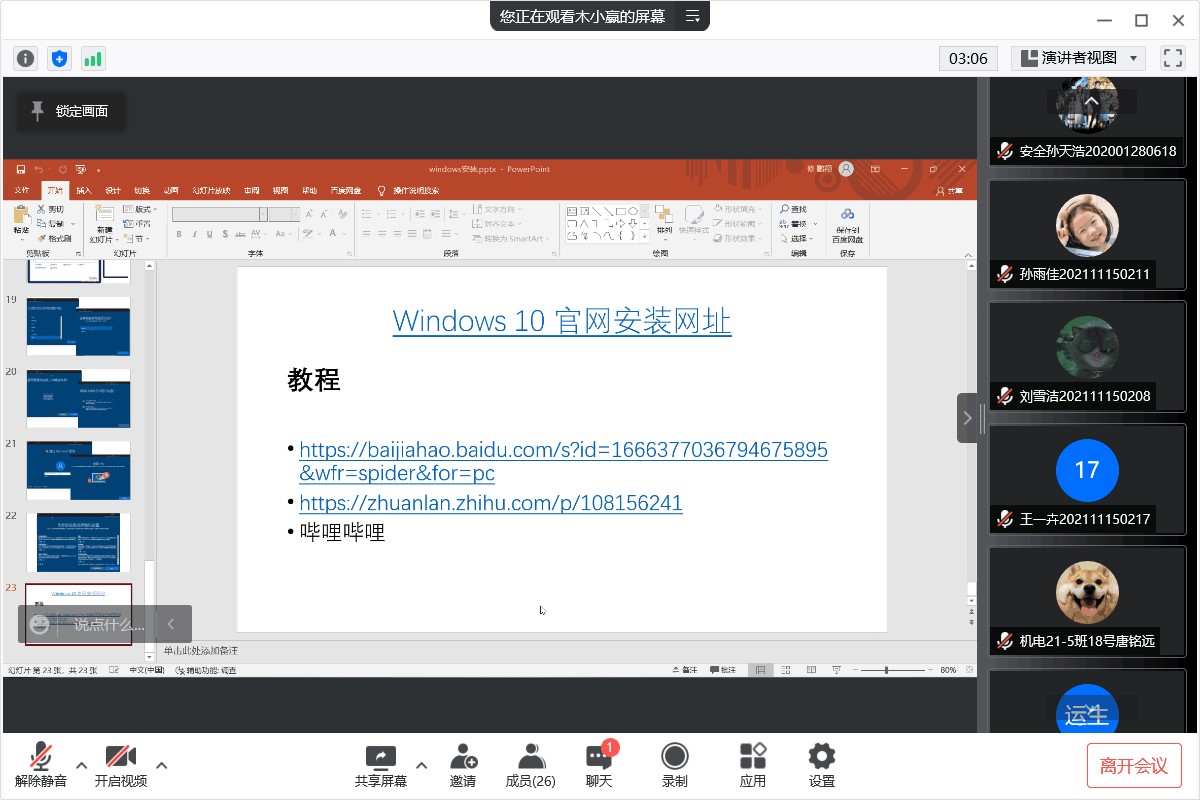Open the screen-viewing options menu icon

692,16
